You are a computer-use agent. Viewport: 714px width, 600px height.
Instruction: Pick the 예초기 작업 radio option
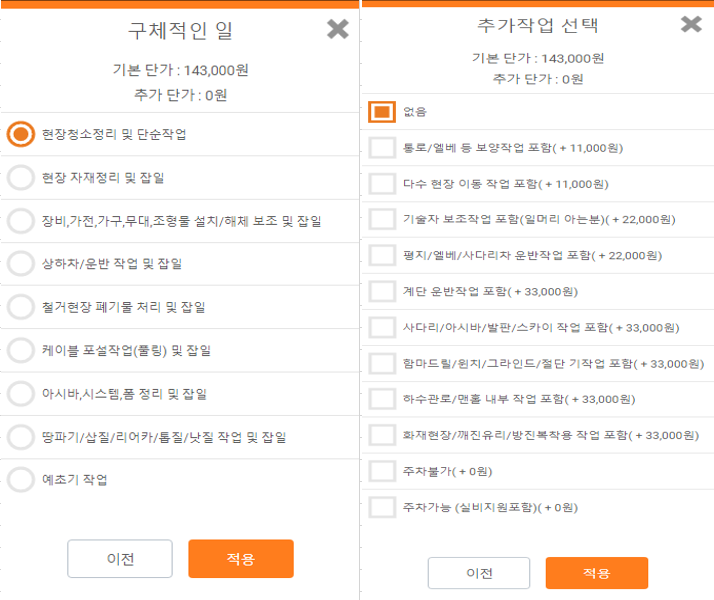tap(20, 479)
